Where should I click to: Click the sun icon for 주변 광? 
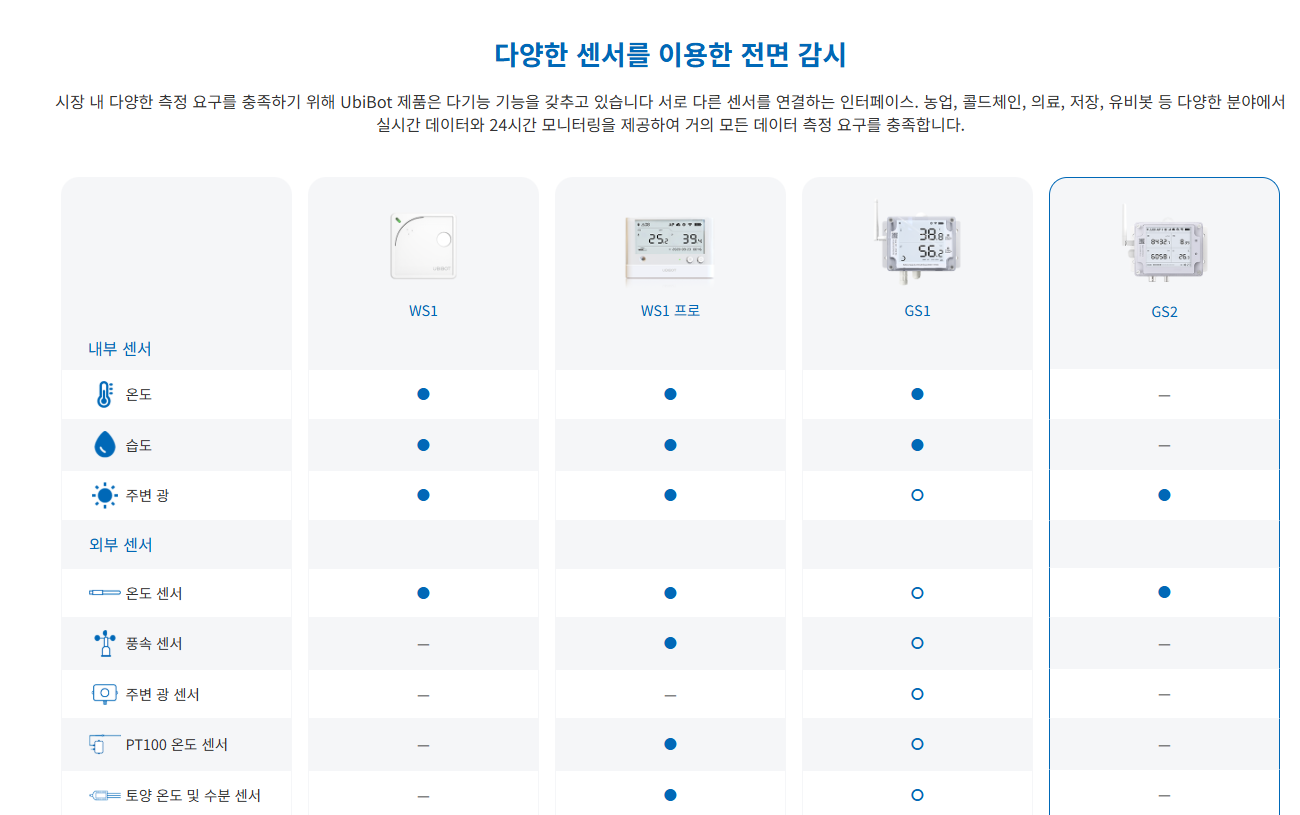[x=105, y=495]
